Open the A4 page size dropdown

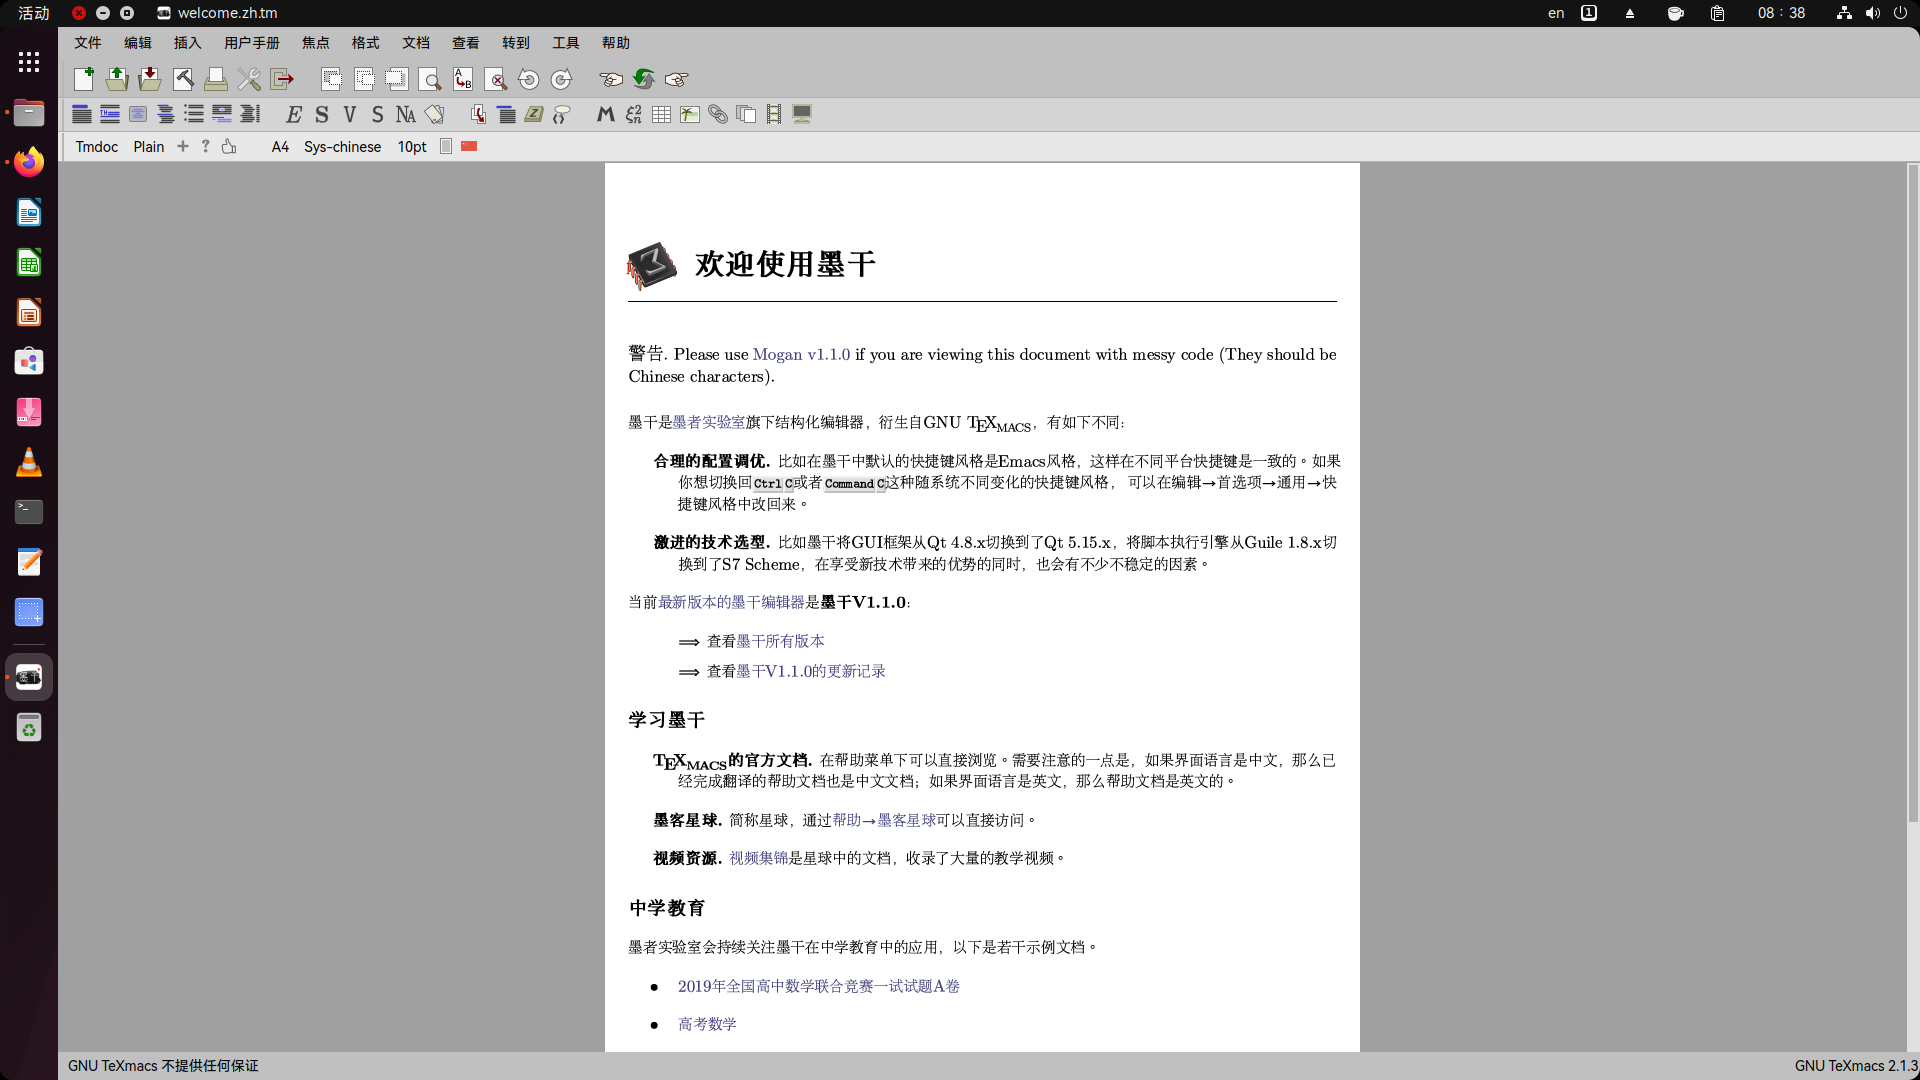280,146
